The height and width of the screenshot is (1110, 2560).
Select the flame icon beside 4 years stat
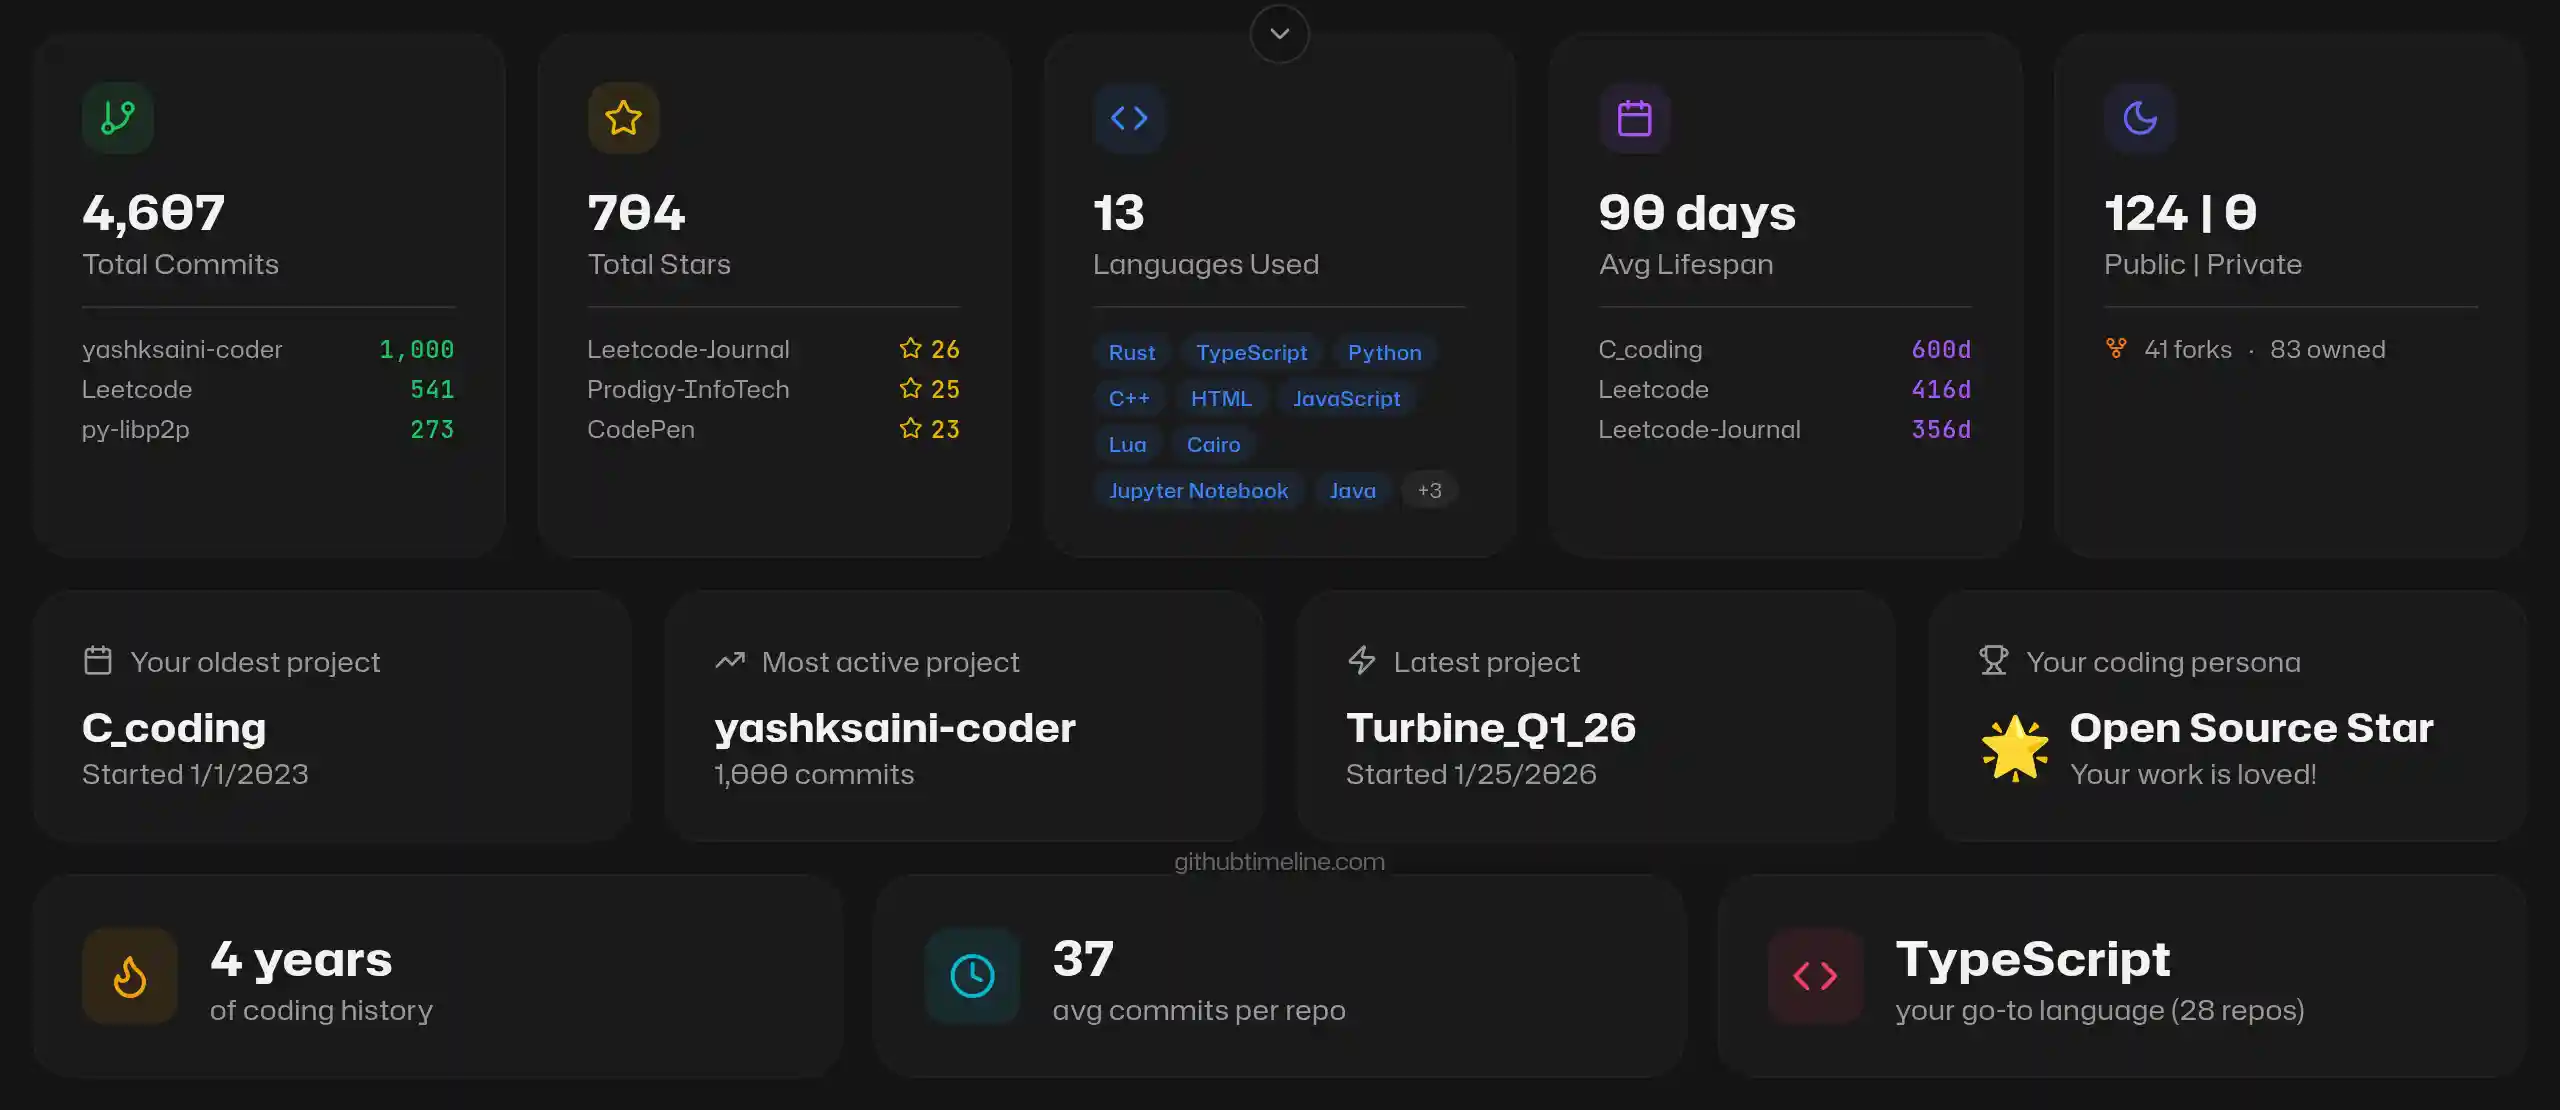tap(129, 976)
